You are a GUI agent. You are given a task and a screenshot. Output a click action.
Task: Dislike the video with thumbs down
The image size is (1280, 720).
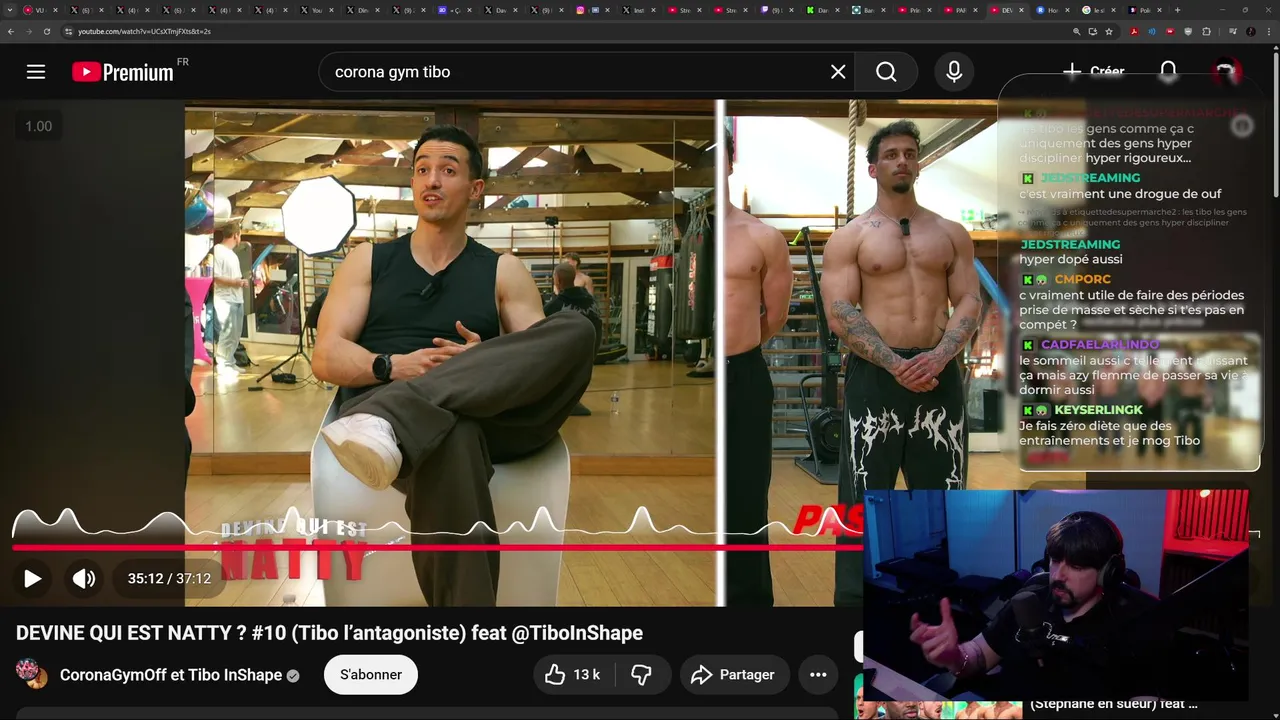642,675
